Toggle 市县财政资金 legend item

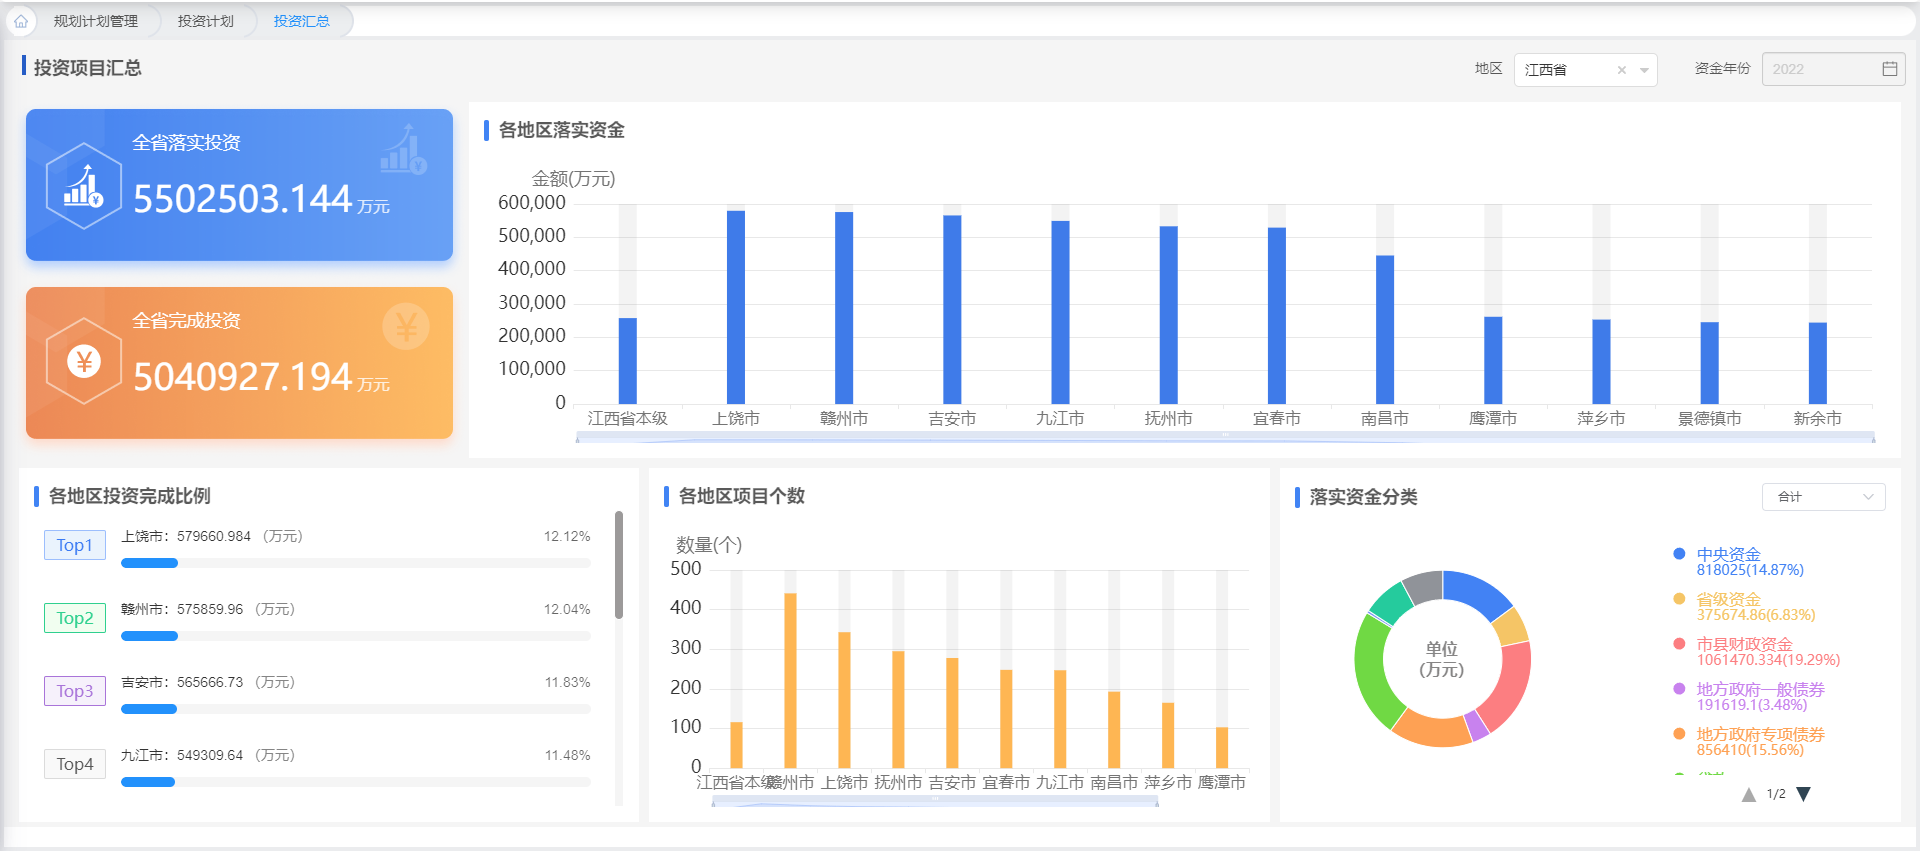[1744, 644]
